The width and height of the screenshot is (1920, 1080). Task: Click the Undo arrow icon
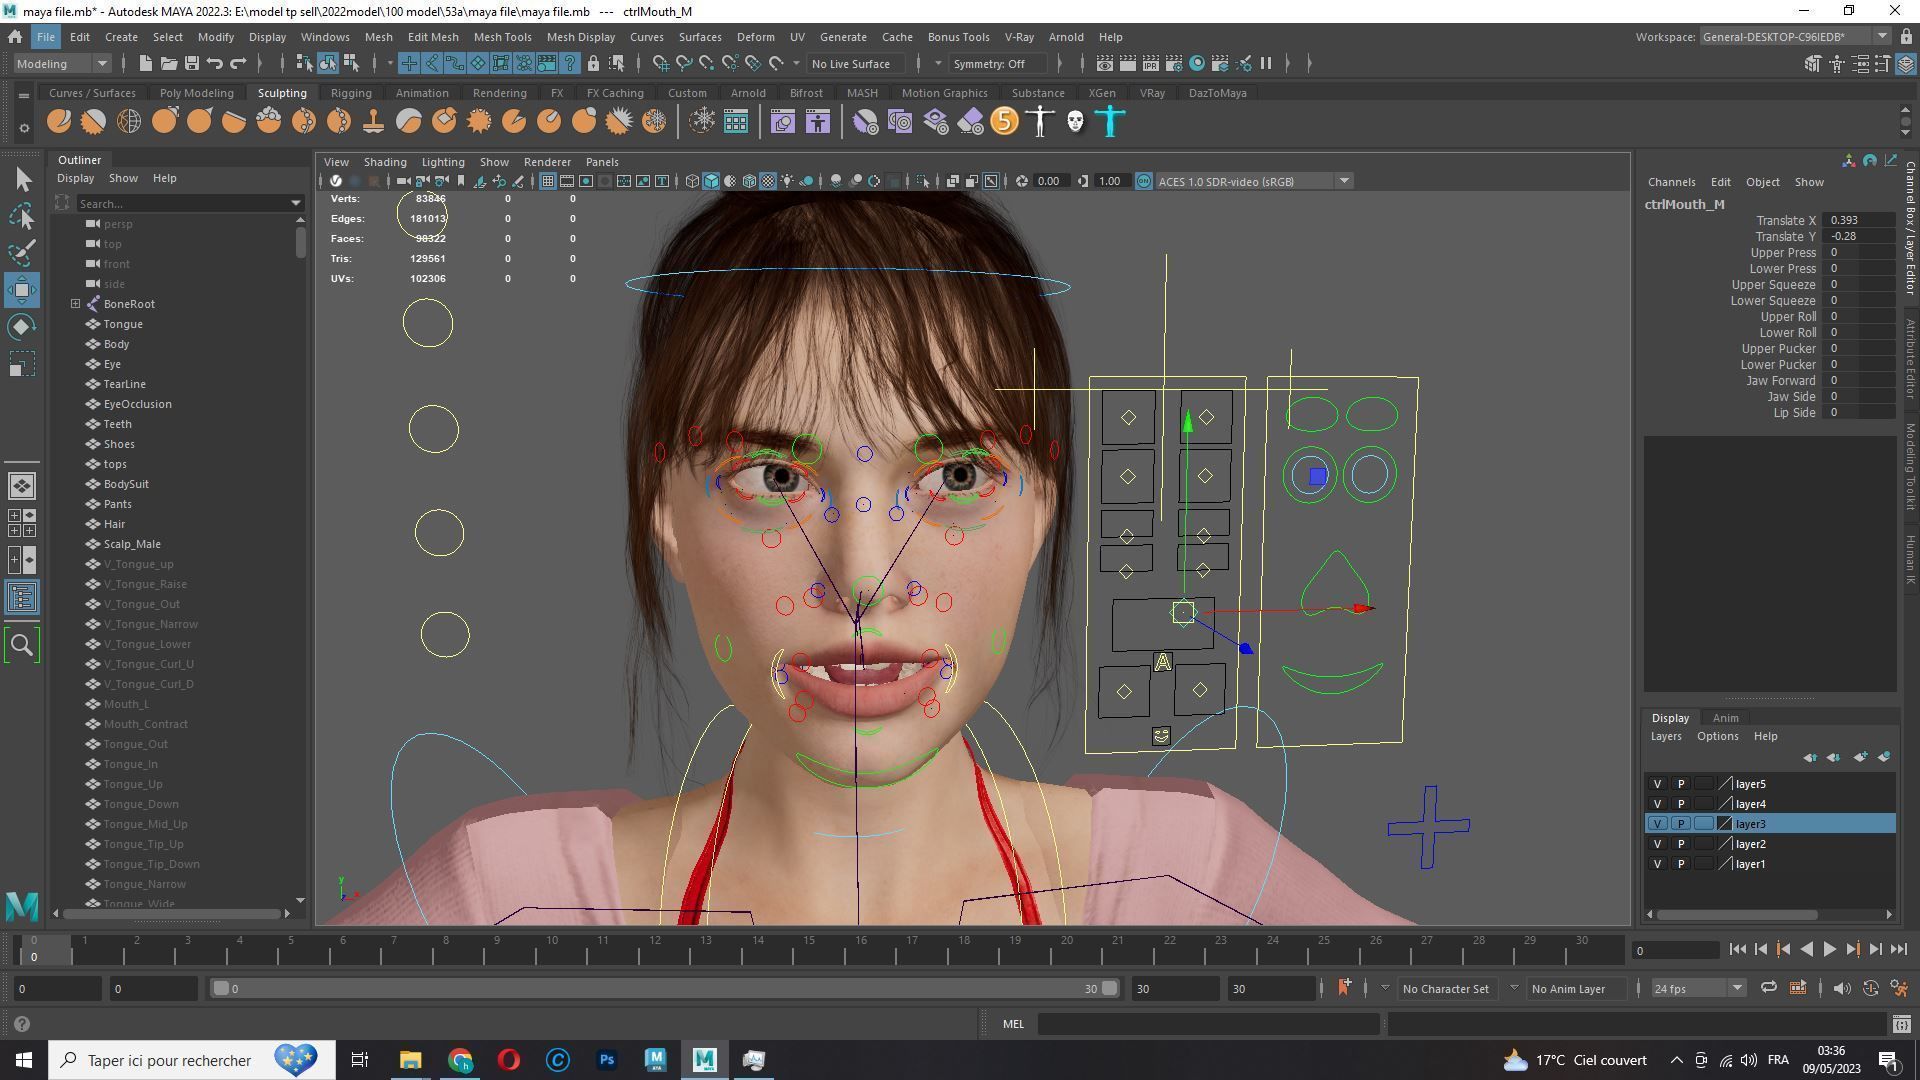[215, 64]
